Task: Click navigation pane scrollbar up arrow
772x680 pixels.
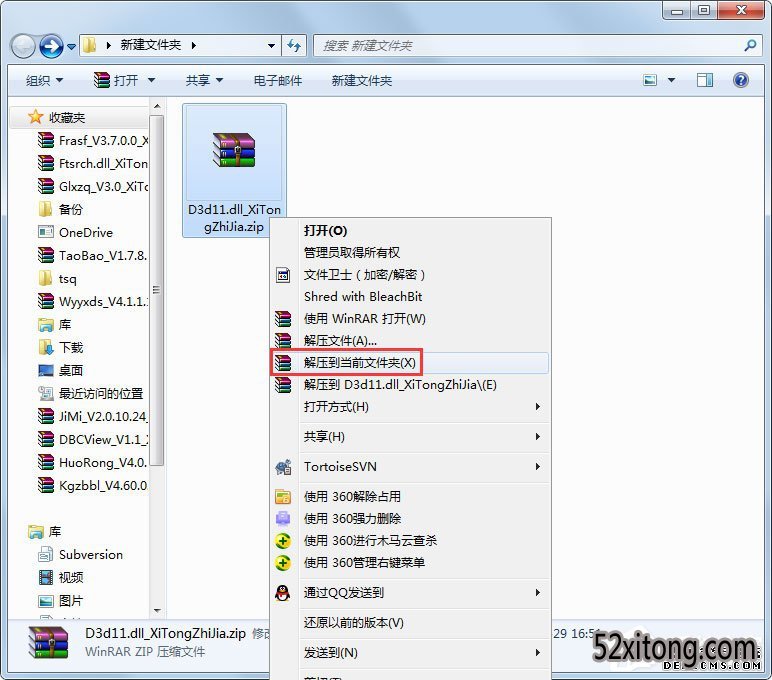Action: pyautogui.click(x=157, y=106)
